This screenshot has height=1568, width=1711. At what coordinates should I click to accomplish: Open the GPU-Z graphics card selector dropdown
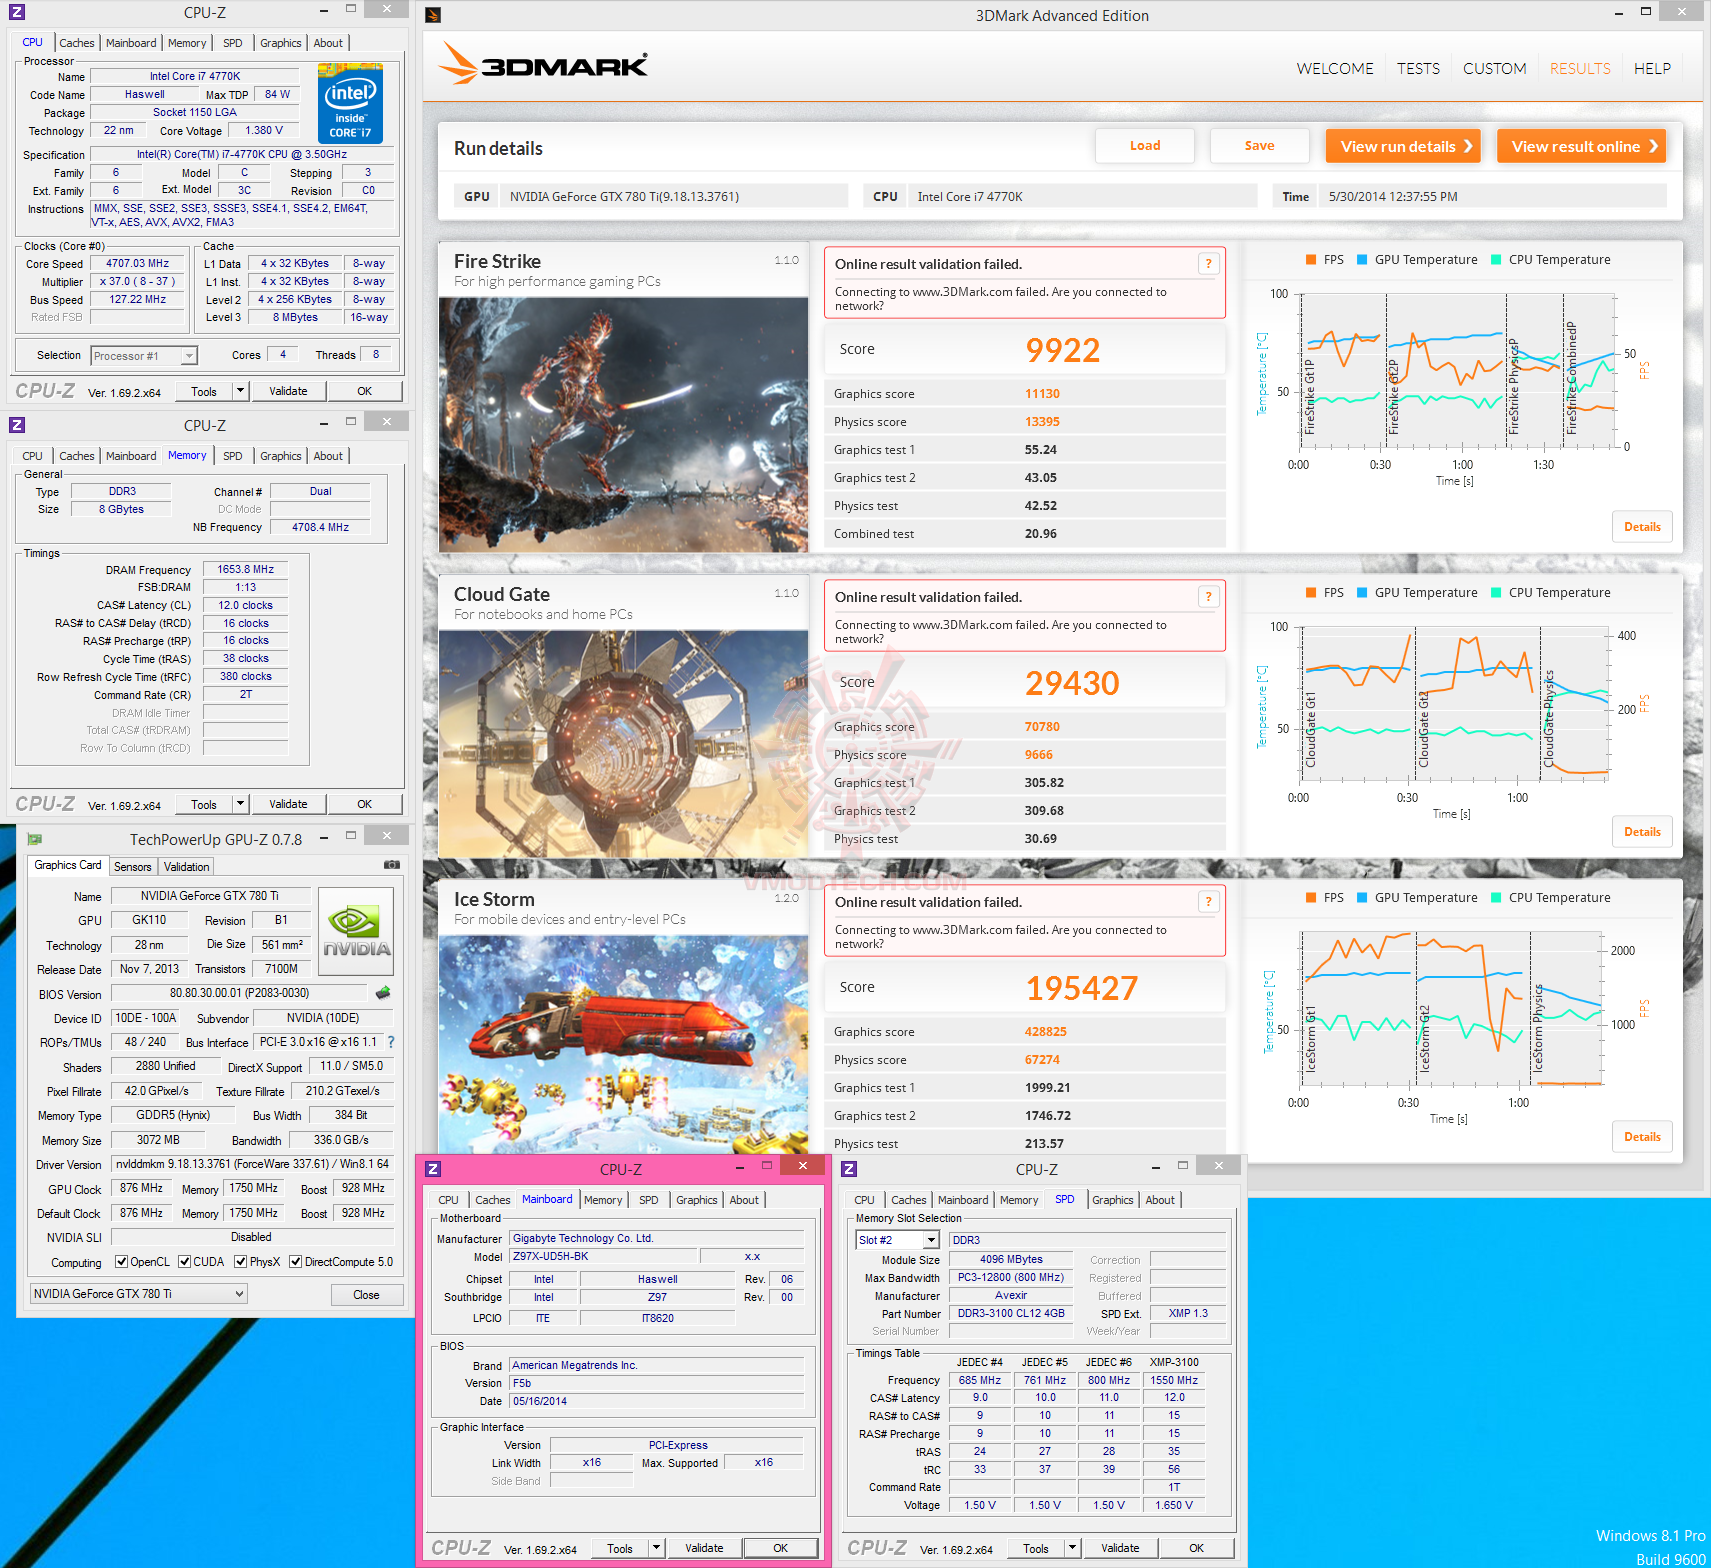tap(139, 1293)
